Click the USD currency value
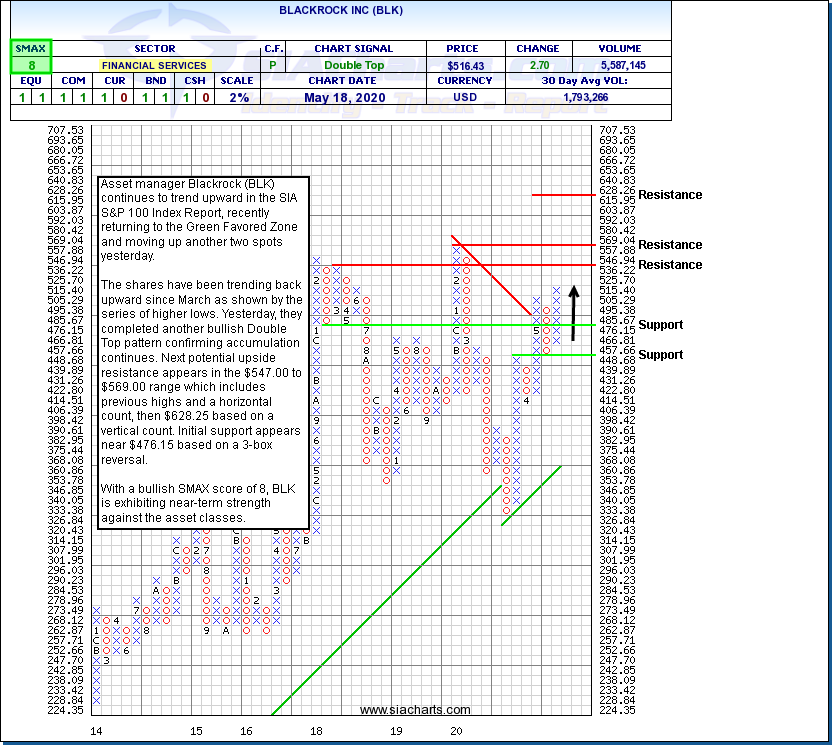The image size is (832, 745). click(465, 98)
